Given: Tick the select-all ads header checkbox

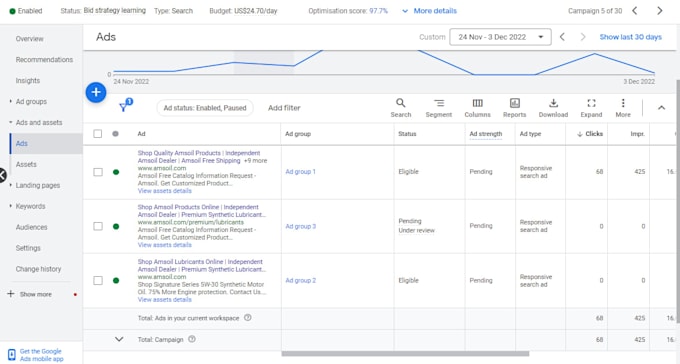Looking at the screenshot, I should click(98, 134).
